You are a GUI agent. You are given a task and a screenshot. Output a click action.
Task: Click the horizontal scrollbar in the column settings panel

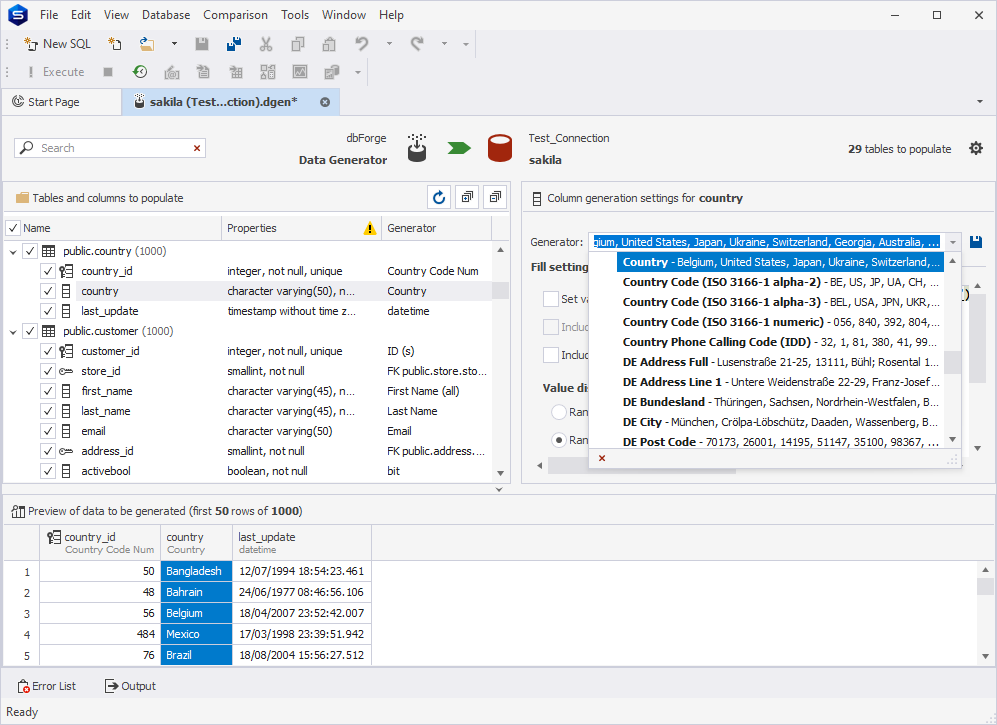(x=642, y=466)
